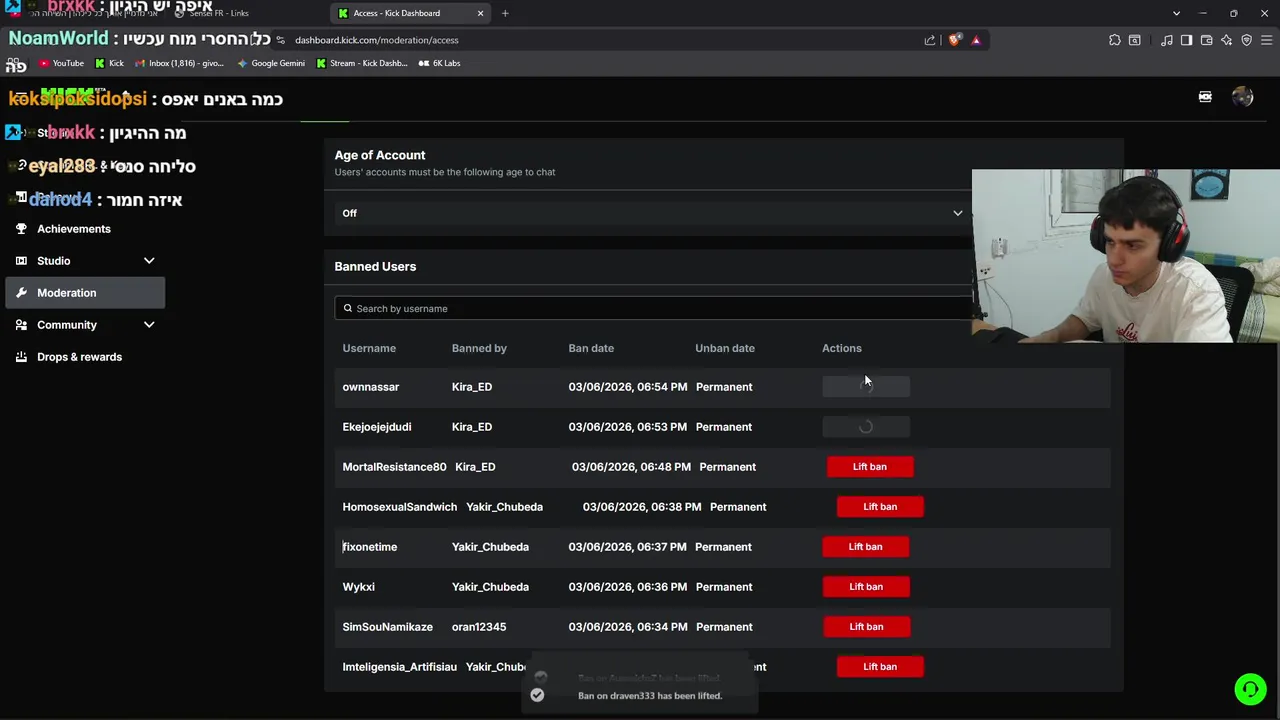Click ban date 03/06/2026, 06:54 PM
Screen dimensions: 1280x720
[628, 387]
